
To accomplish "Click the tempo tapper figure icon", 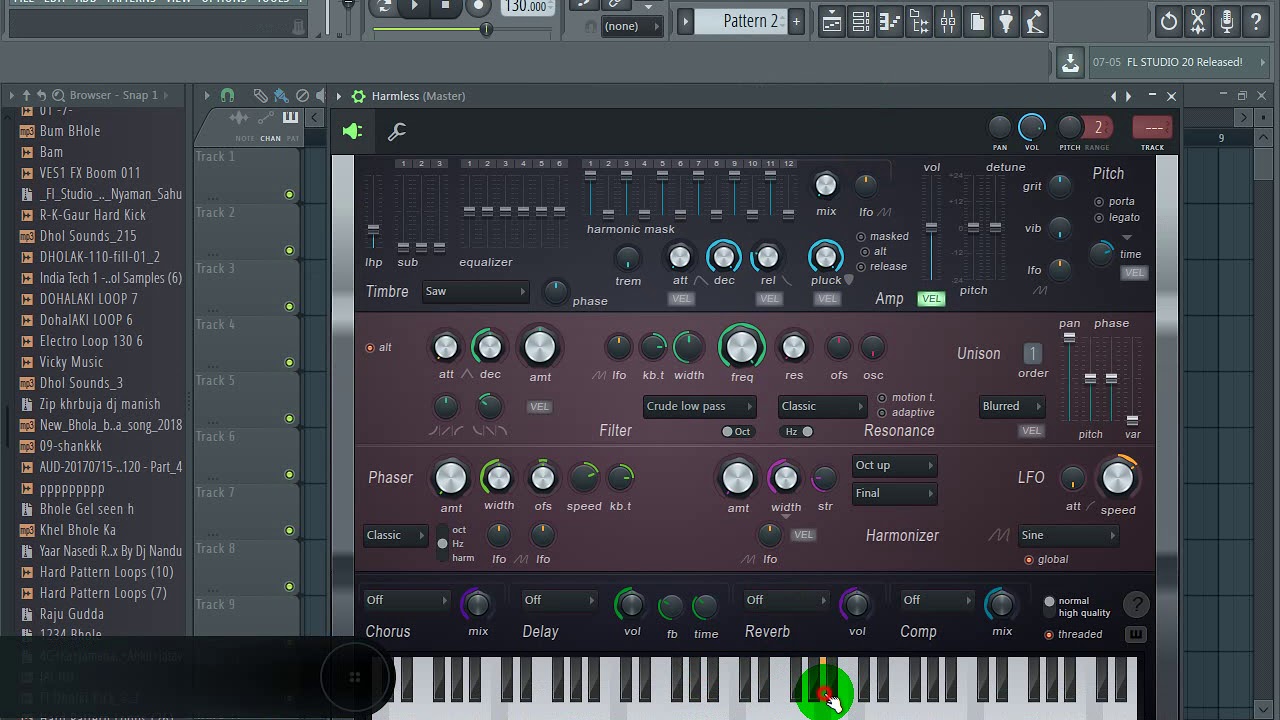I will coord(1035,21).
